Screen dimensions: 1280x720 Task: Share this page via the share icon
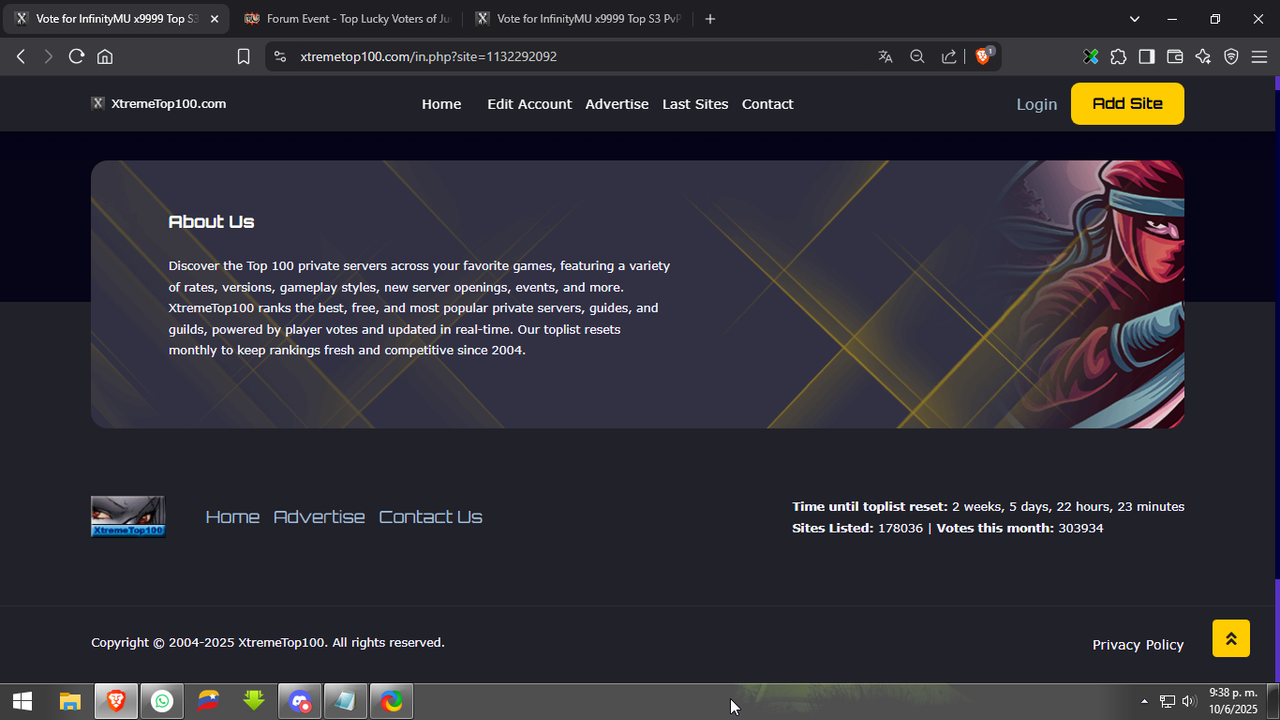(x=949, y=57)
